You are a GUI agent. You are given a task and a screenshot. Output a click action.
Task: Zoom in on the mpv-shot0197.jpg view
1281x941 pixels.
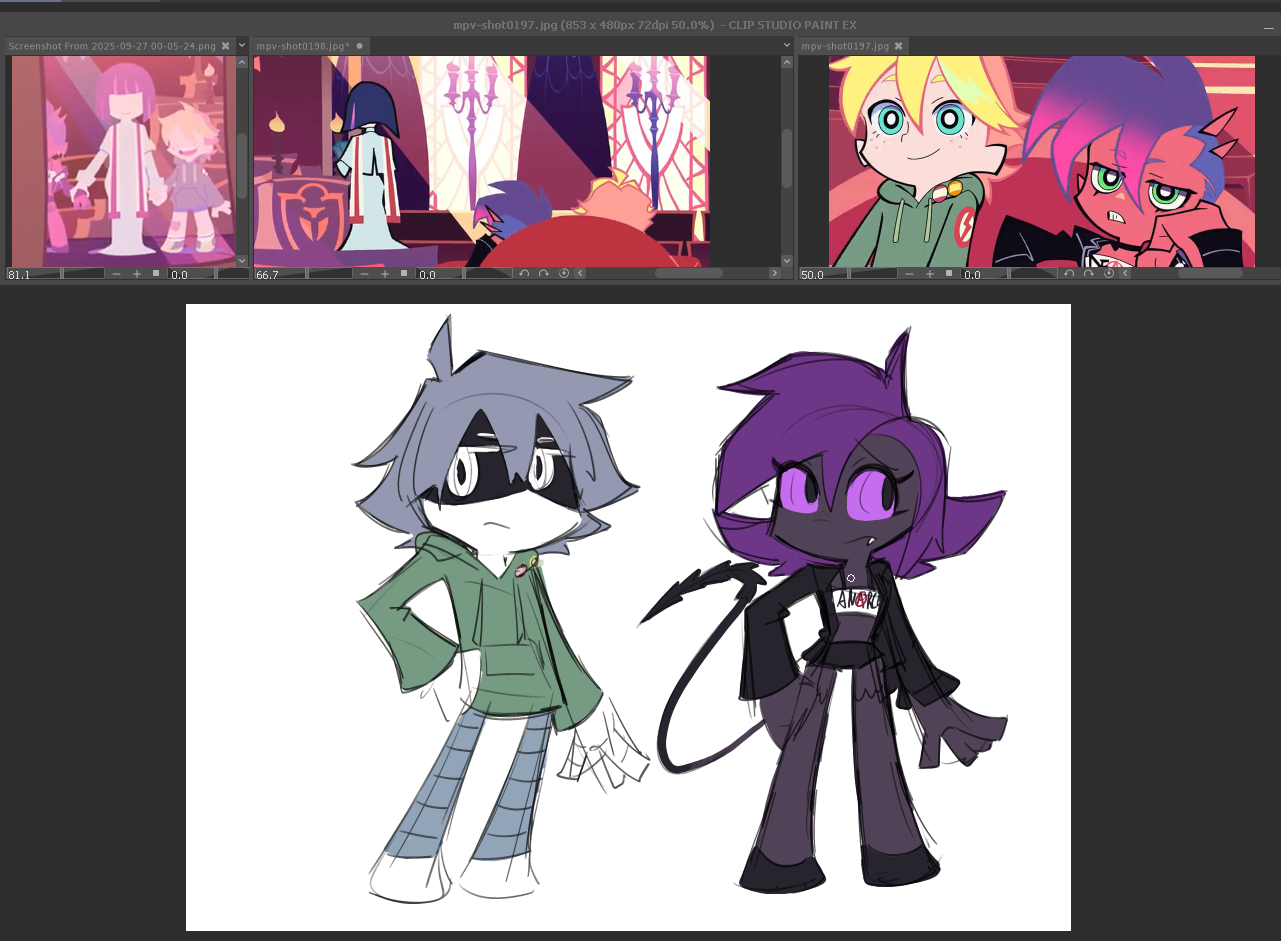[x=930, y=273]
